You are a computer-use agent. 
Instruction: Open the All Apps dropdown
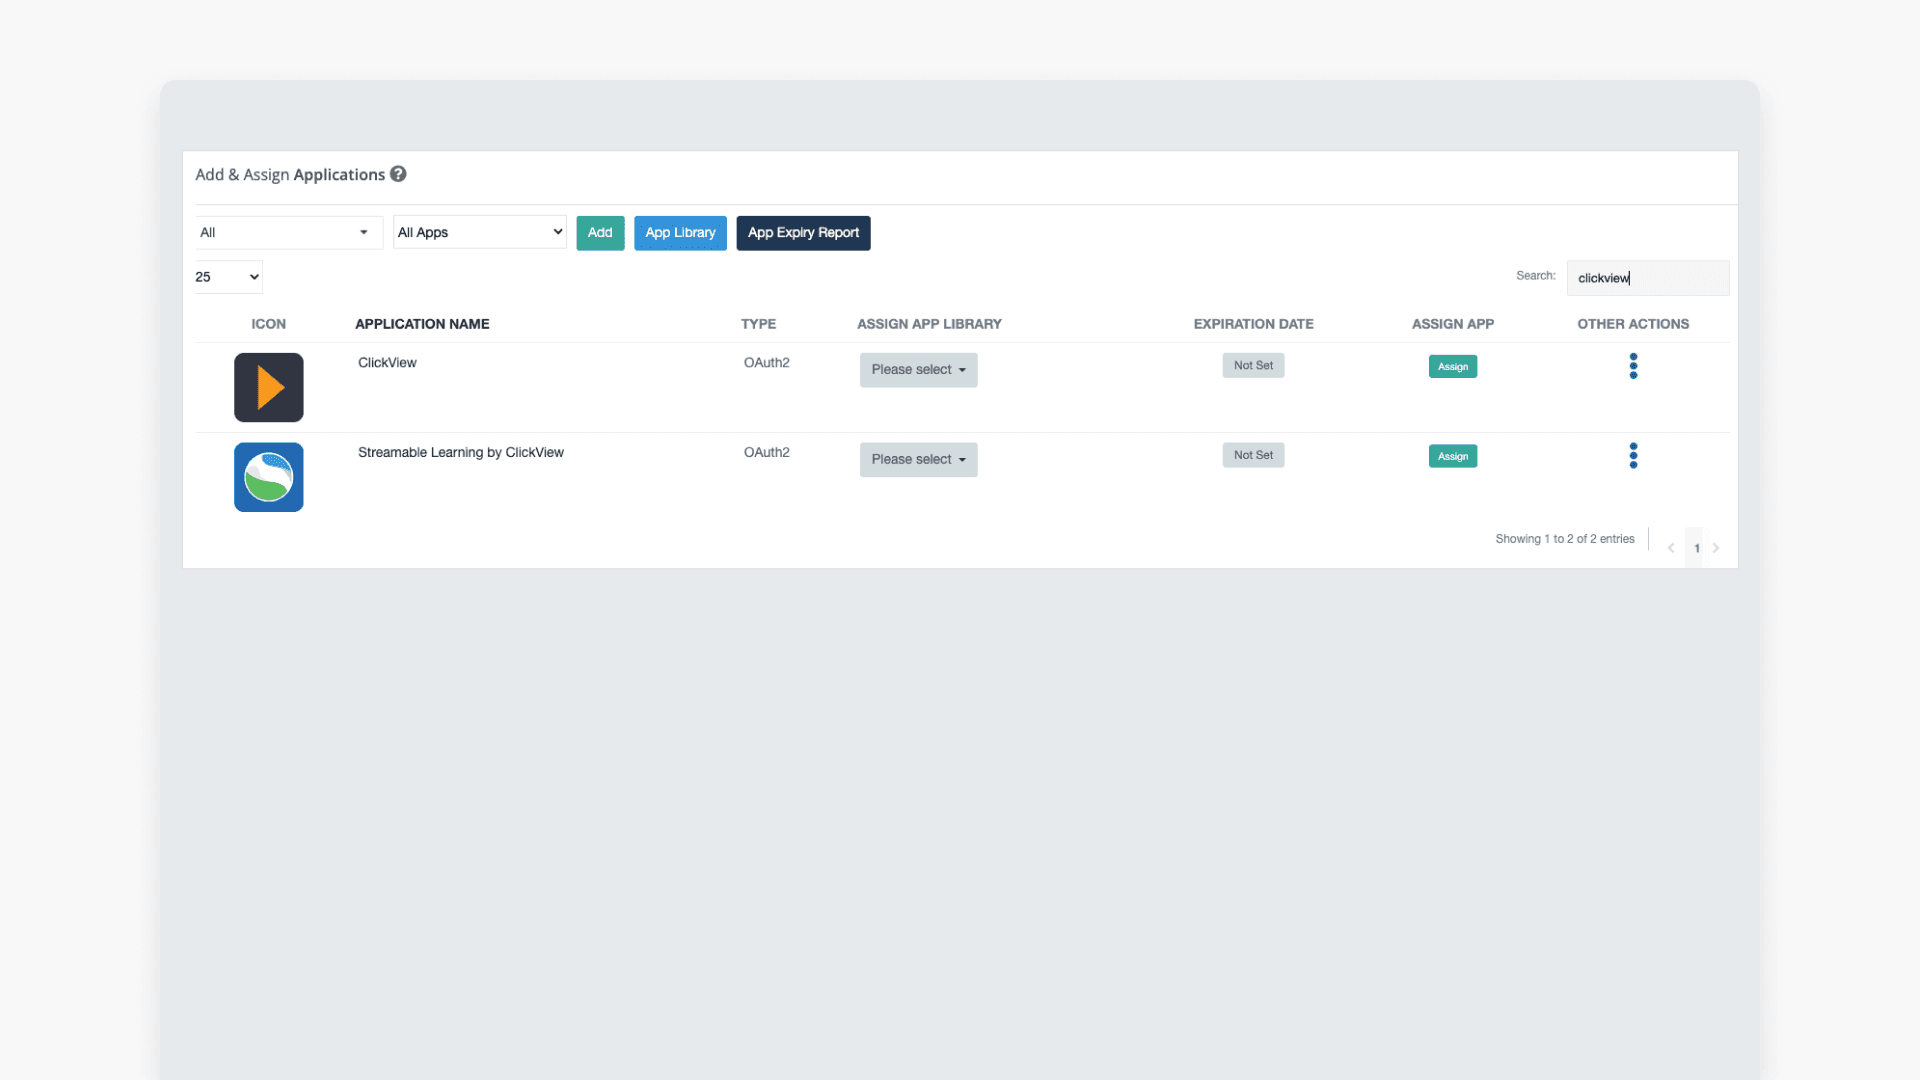(x=480, y=233)
